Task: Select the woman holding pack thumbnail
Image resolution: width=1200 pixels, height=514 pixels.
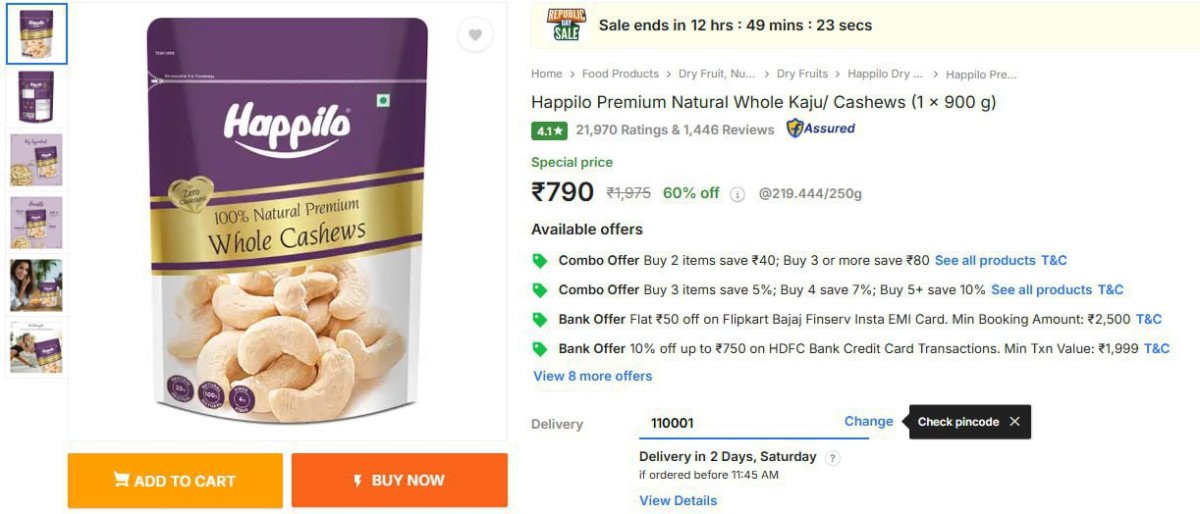Action: click(37, 285)
